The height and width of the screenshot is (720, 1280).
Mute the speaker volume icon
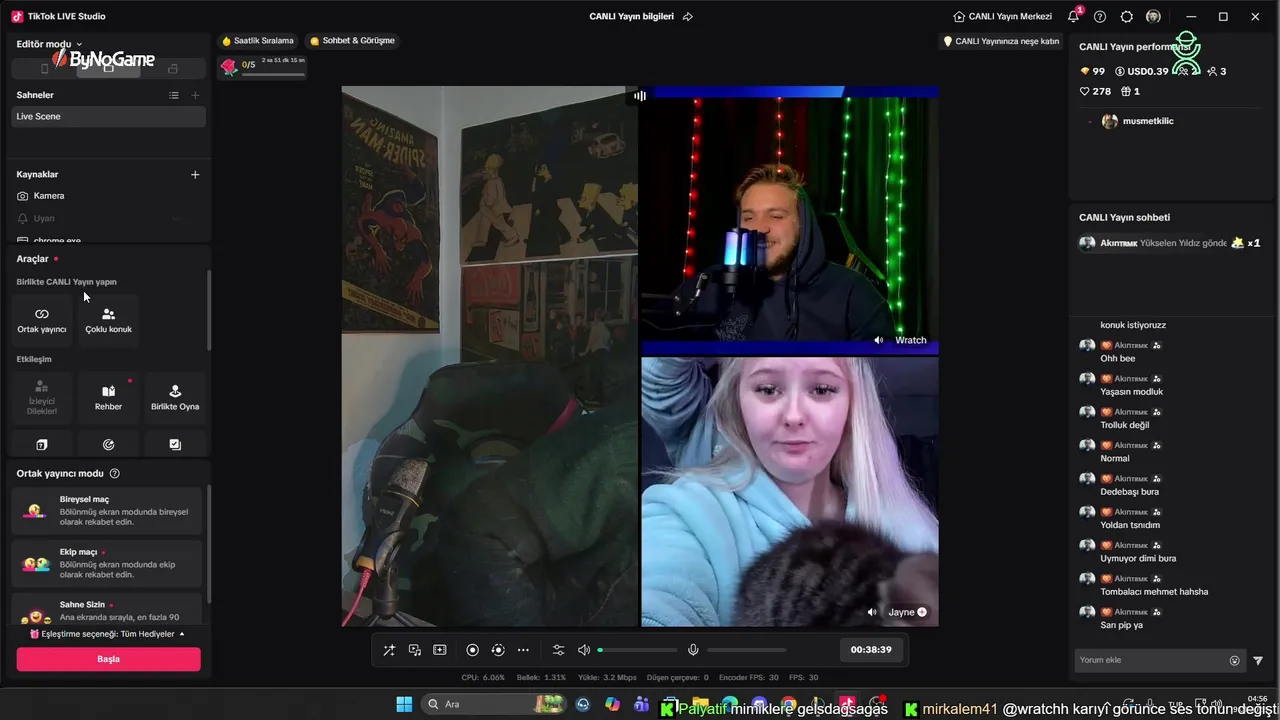[584, 650]
